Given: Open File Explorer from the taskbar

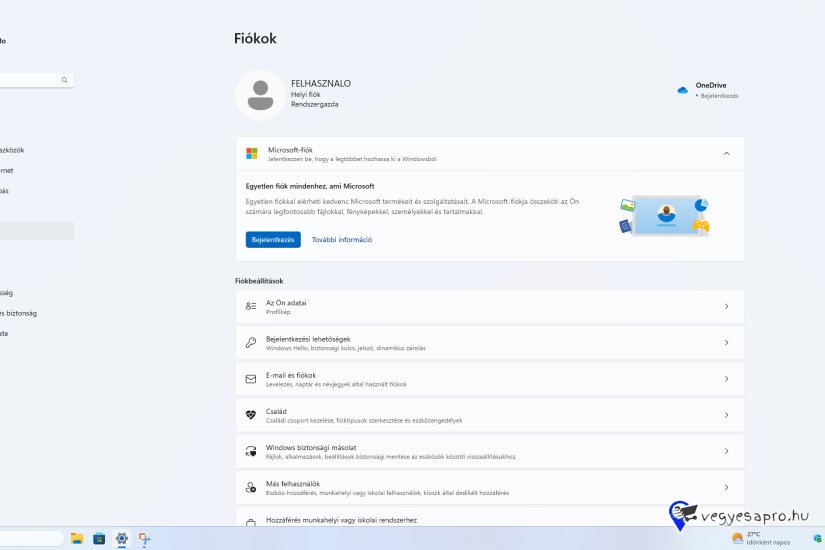Looking at the screenshot, I should click(77, 538).
